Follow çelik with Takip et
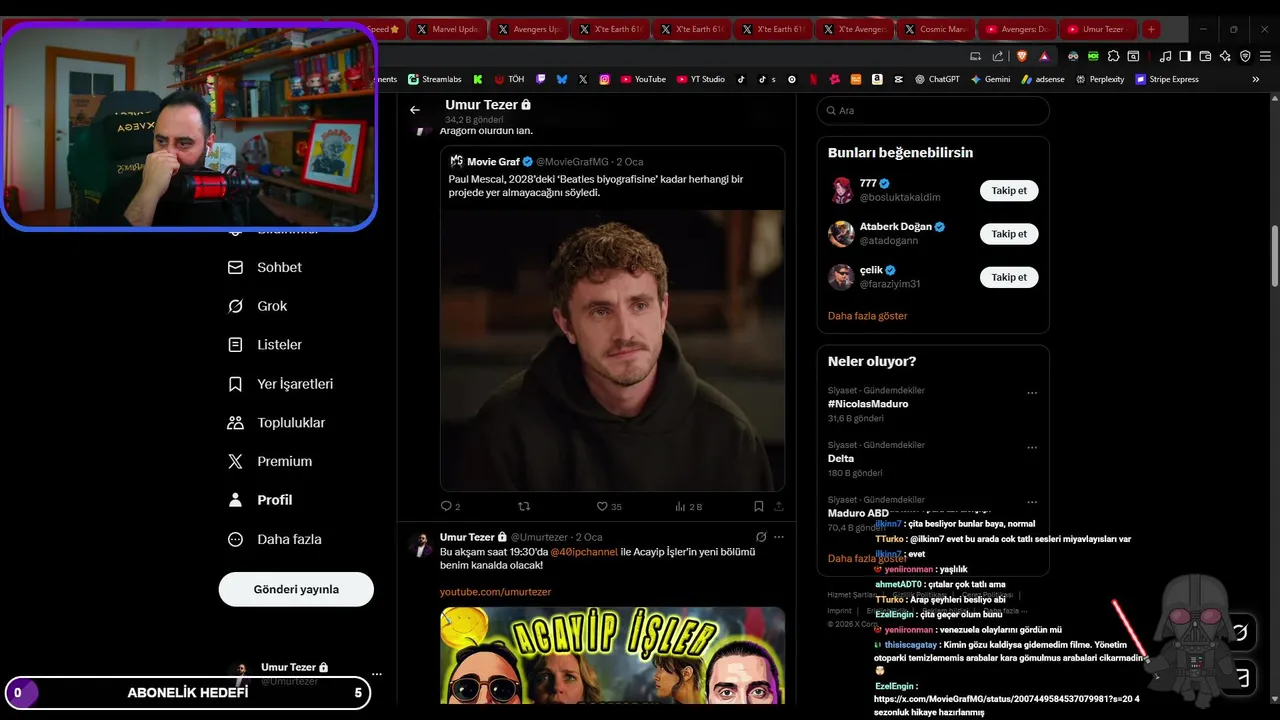 [1009, 277]
